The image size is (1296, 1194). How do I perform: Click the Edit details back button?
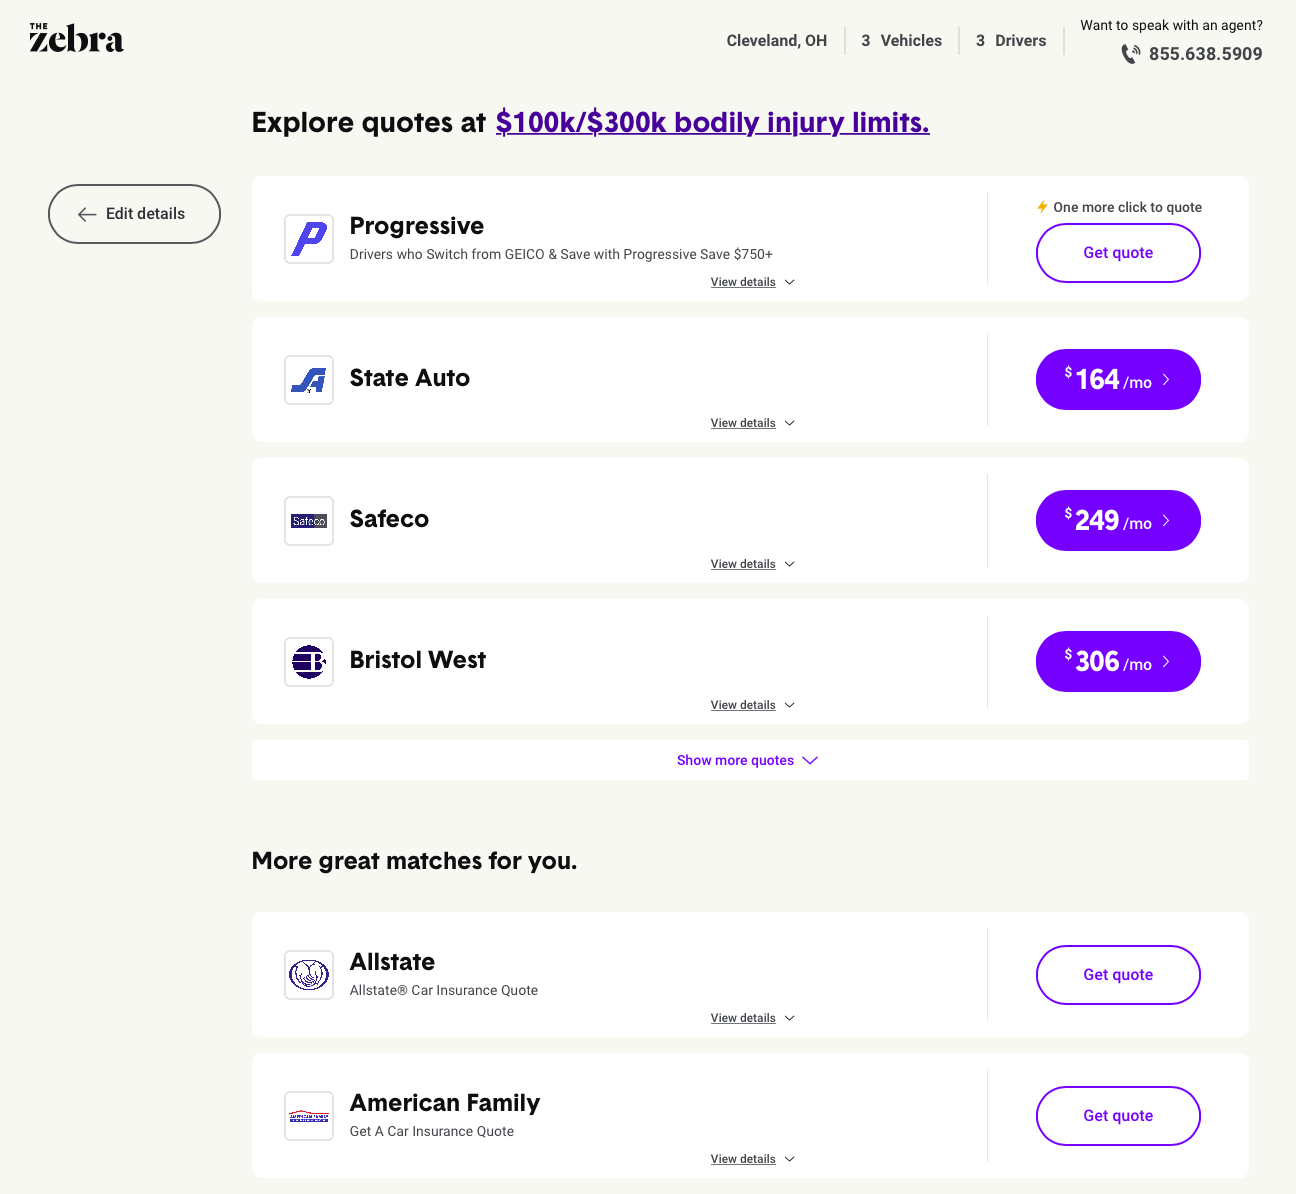pos(134,214)
